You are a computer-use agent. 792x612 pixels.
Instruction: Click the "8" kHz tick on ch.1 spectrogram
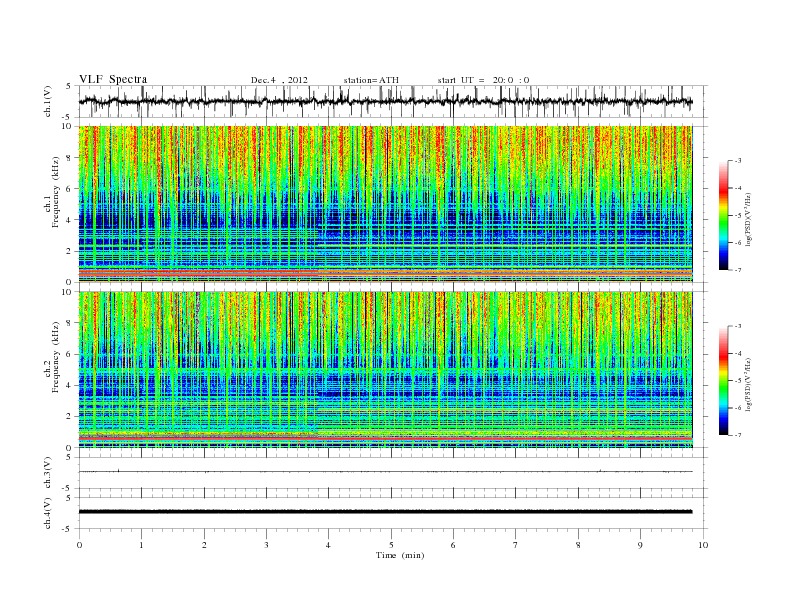(69, 158)
